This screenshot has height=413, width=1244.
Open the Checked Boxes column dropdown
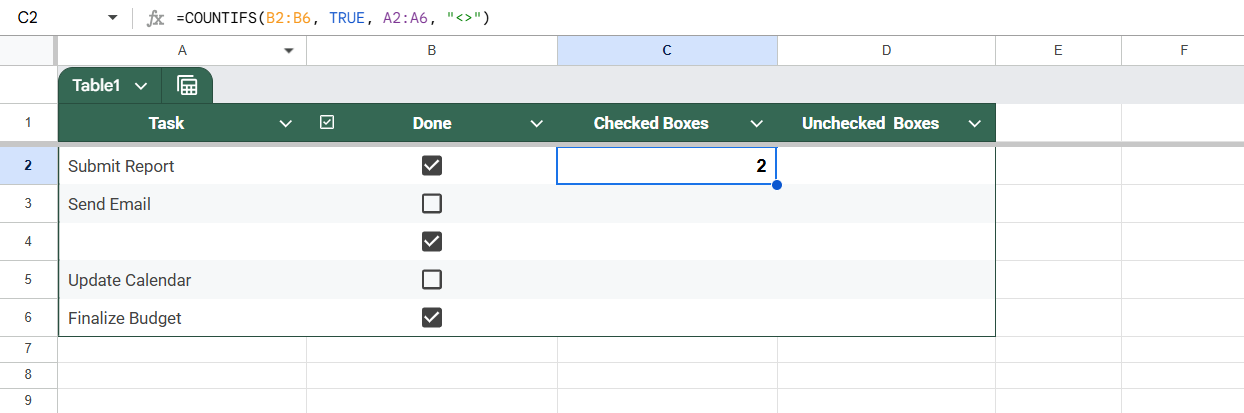click(x=756, y=123)
